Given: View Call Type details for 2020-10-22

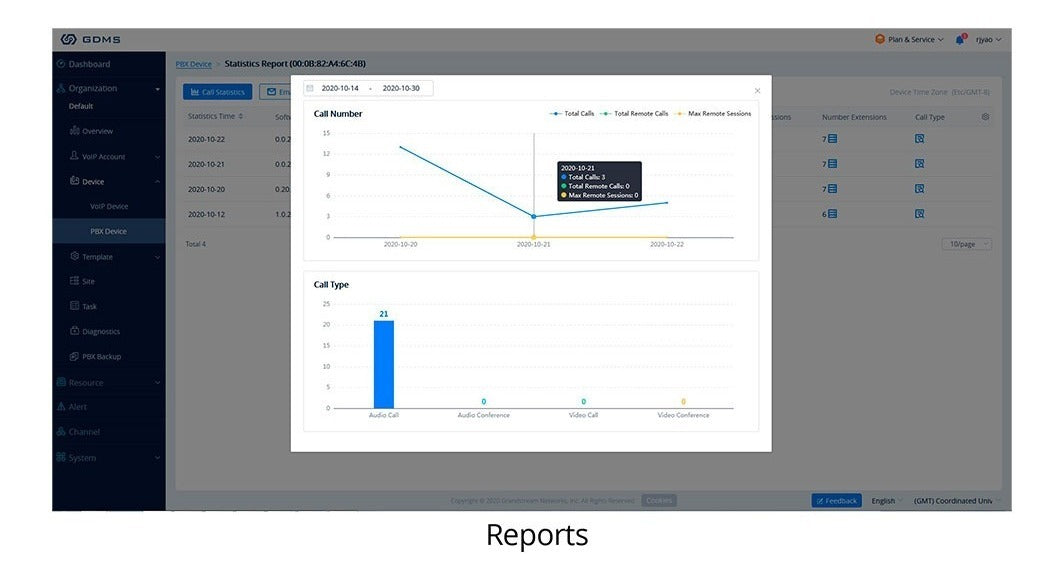Looking at the screenshot, I should [918, 138].
